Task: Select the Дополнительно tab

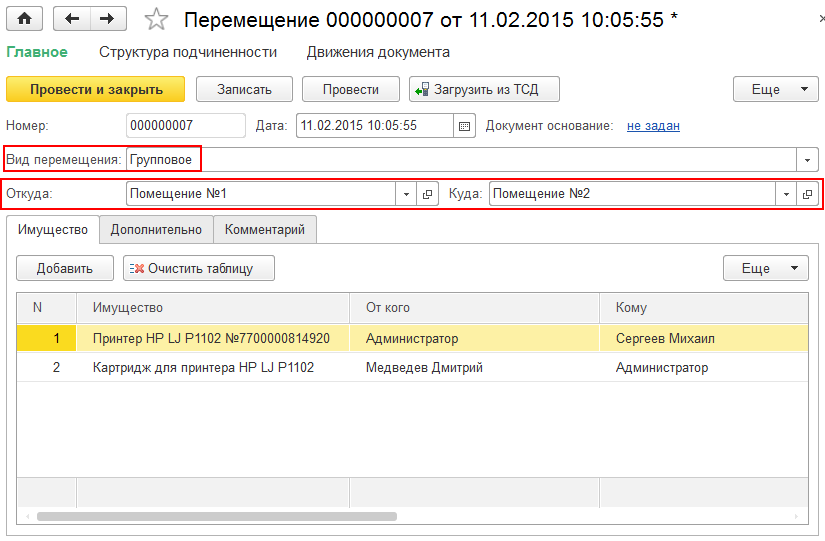Action: click(156, 230)
